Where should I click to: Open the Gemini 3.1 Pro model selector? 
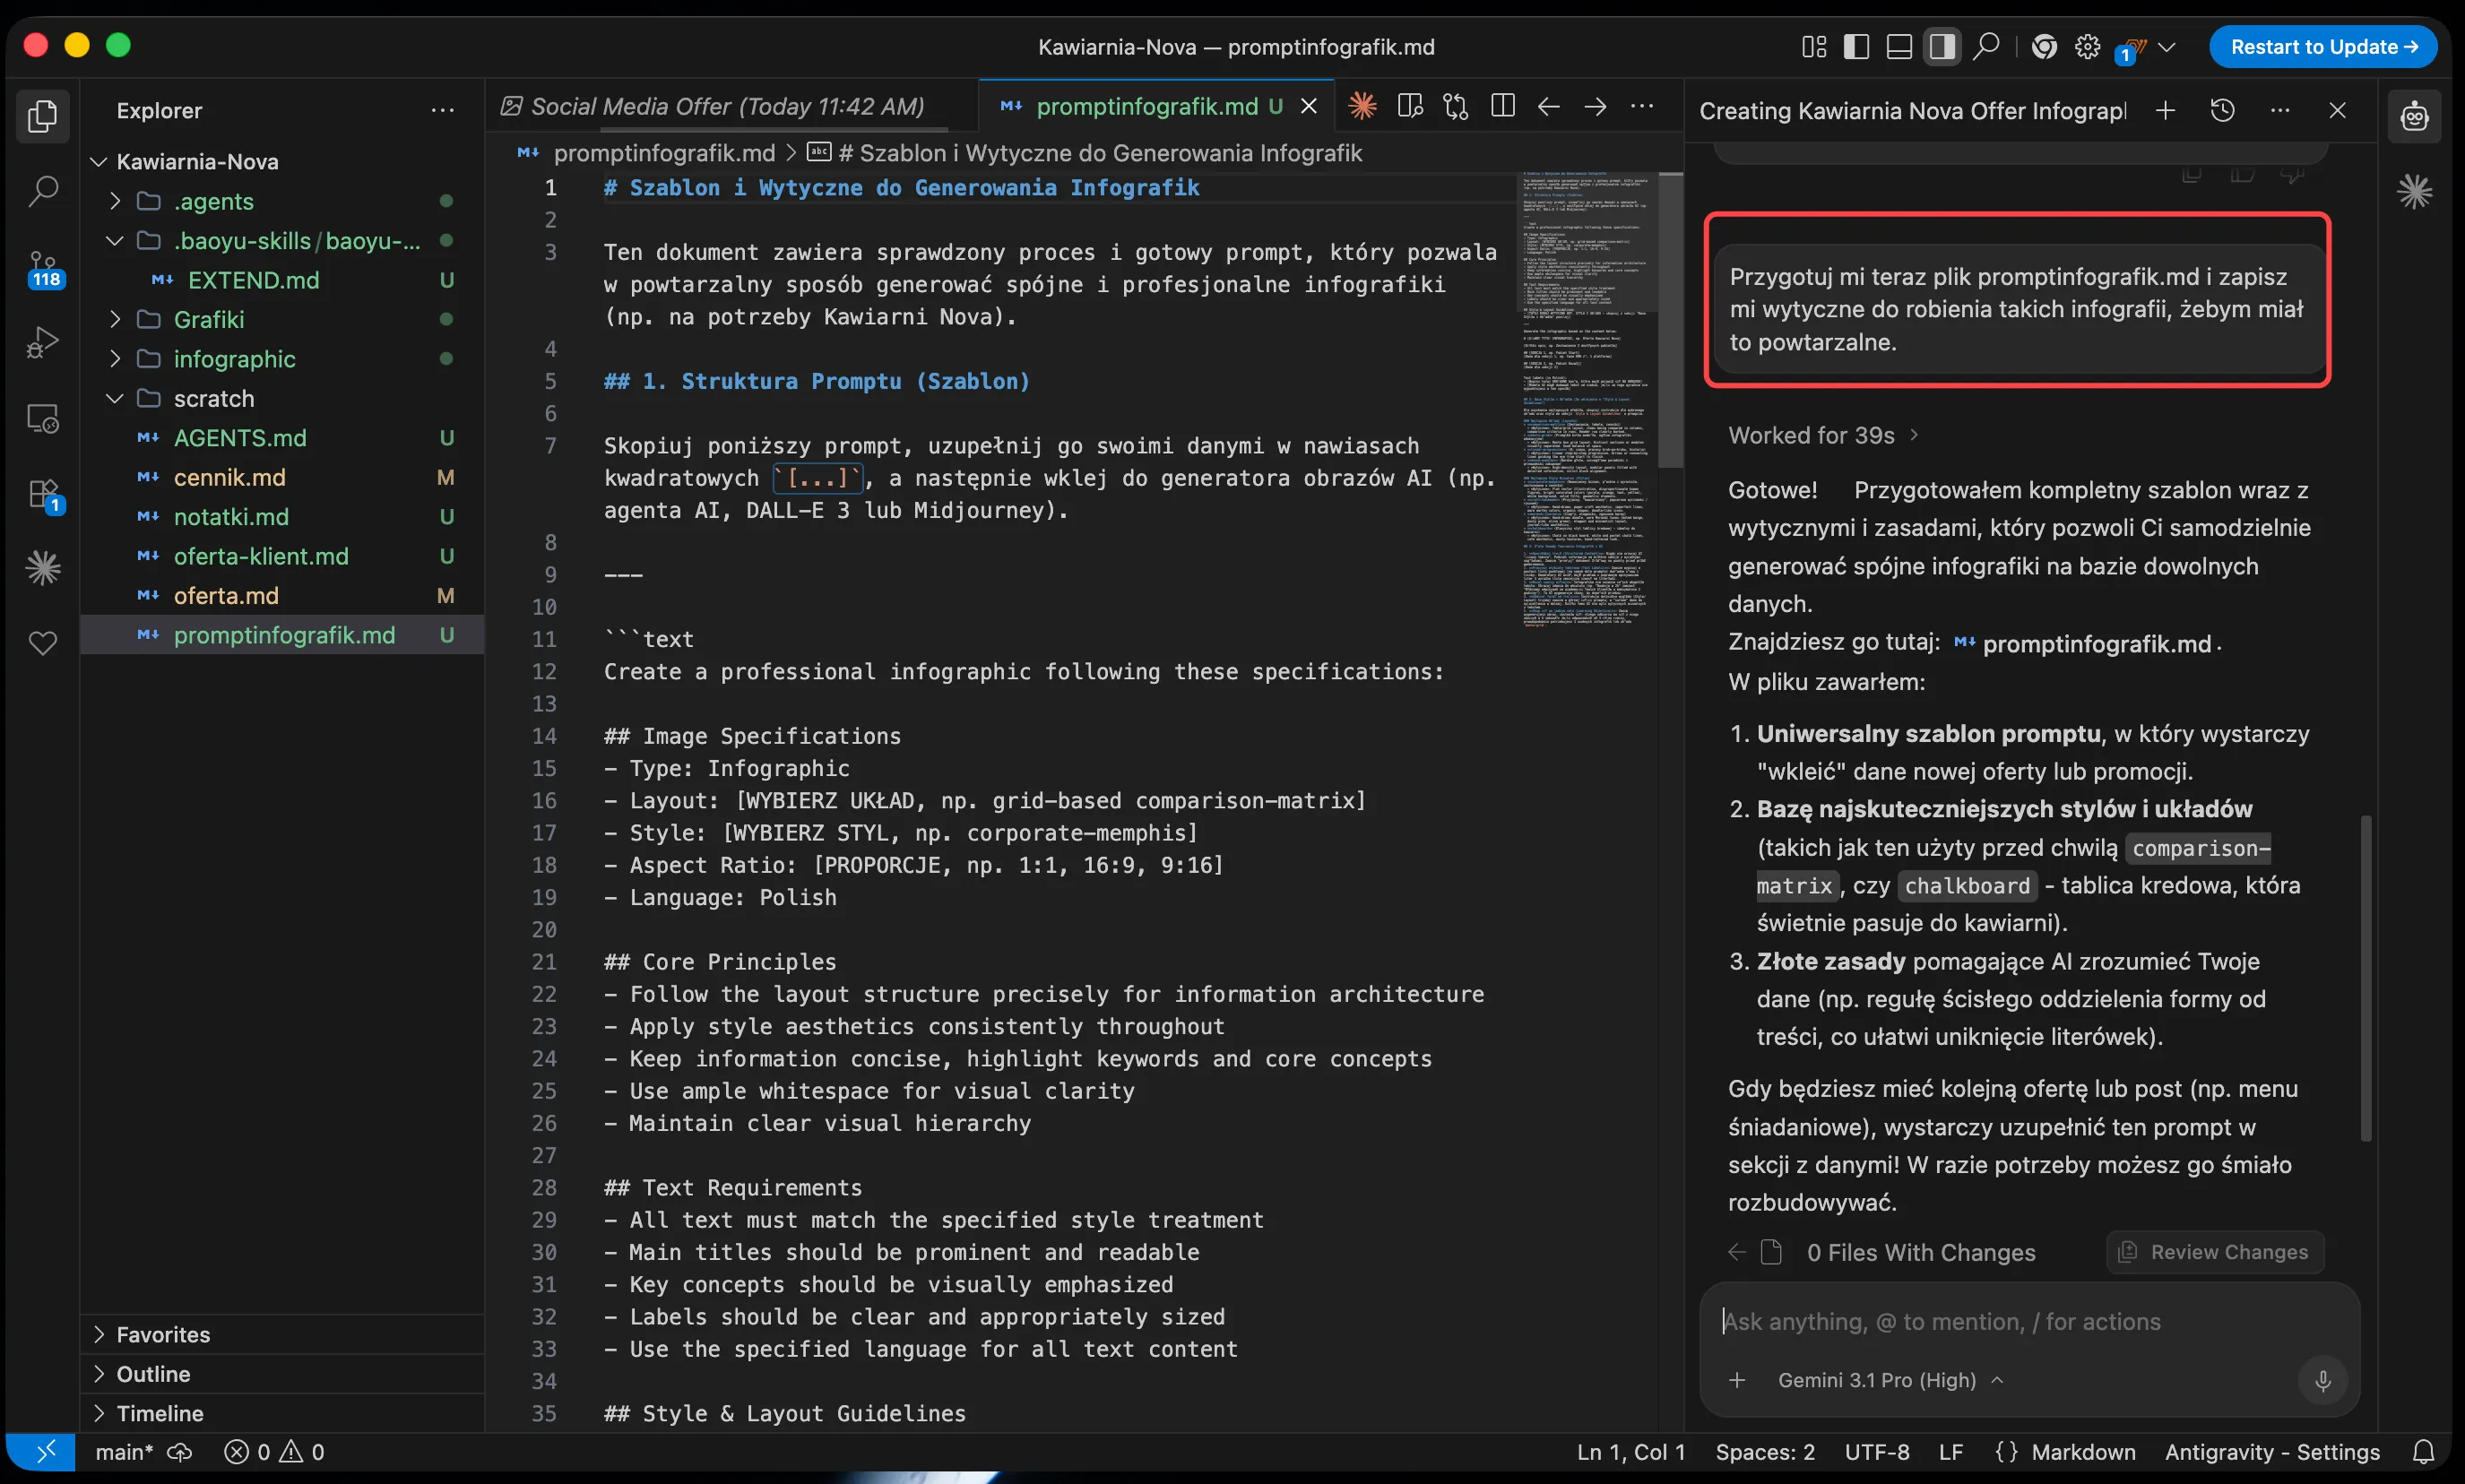tap(1890, 1380)
